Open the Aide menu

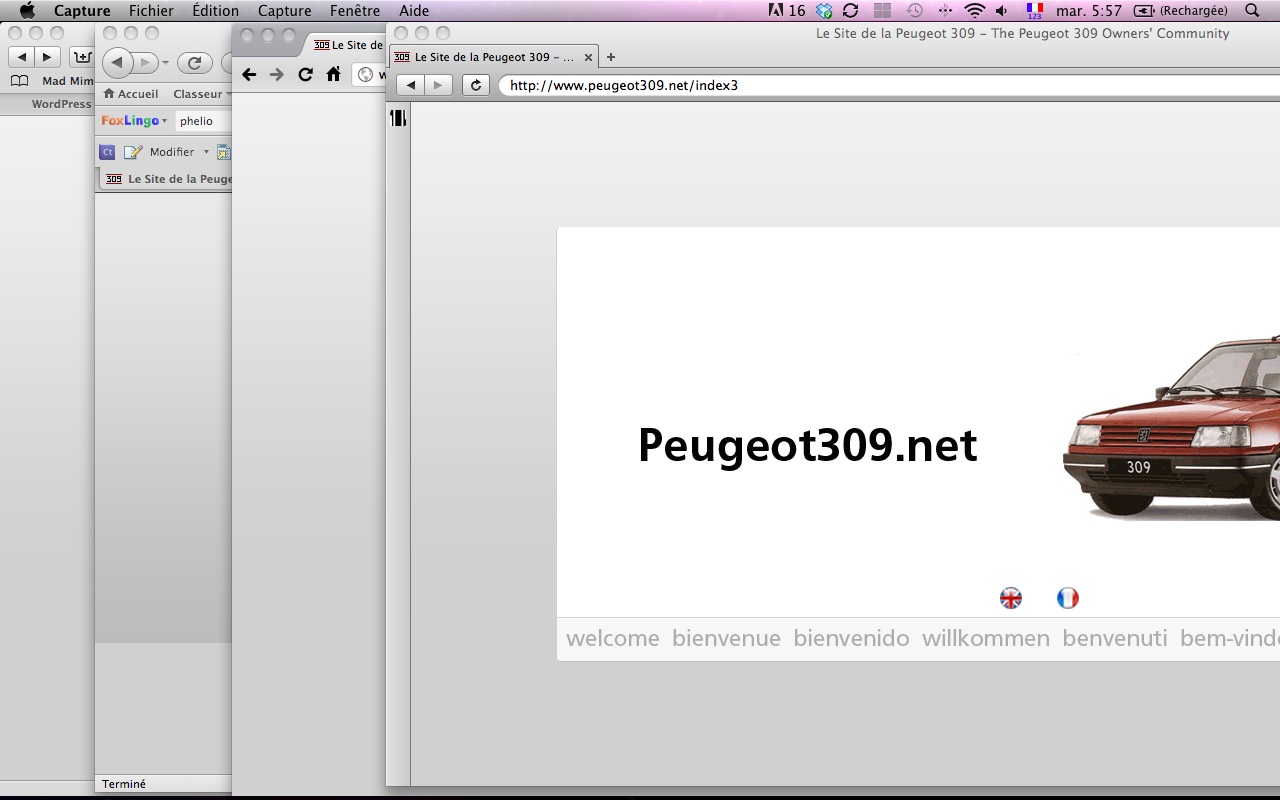pyautogui.click(x=414, y=11)
